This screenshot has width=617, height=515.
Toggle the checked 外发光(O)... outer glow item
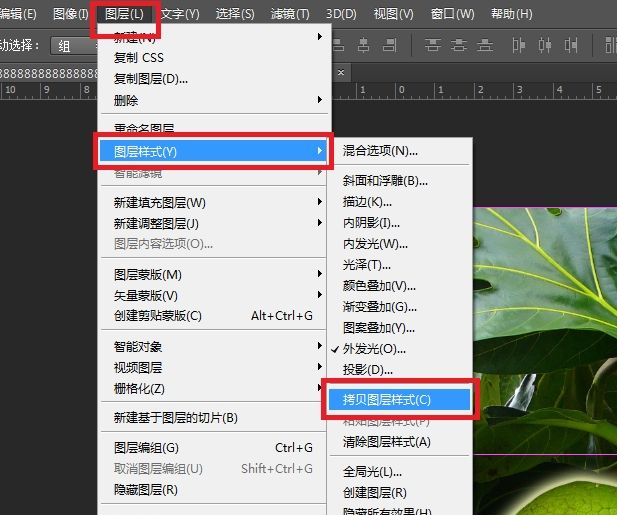tap(374, 349)
